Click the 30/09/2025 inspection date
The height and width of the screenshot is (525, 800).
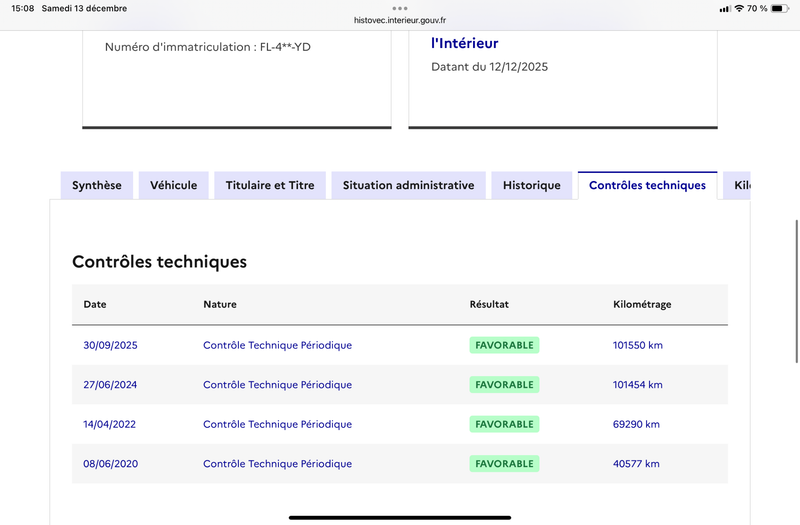[x=110, y=345]
